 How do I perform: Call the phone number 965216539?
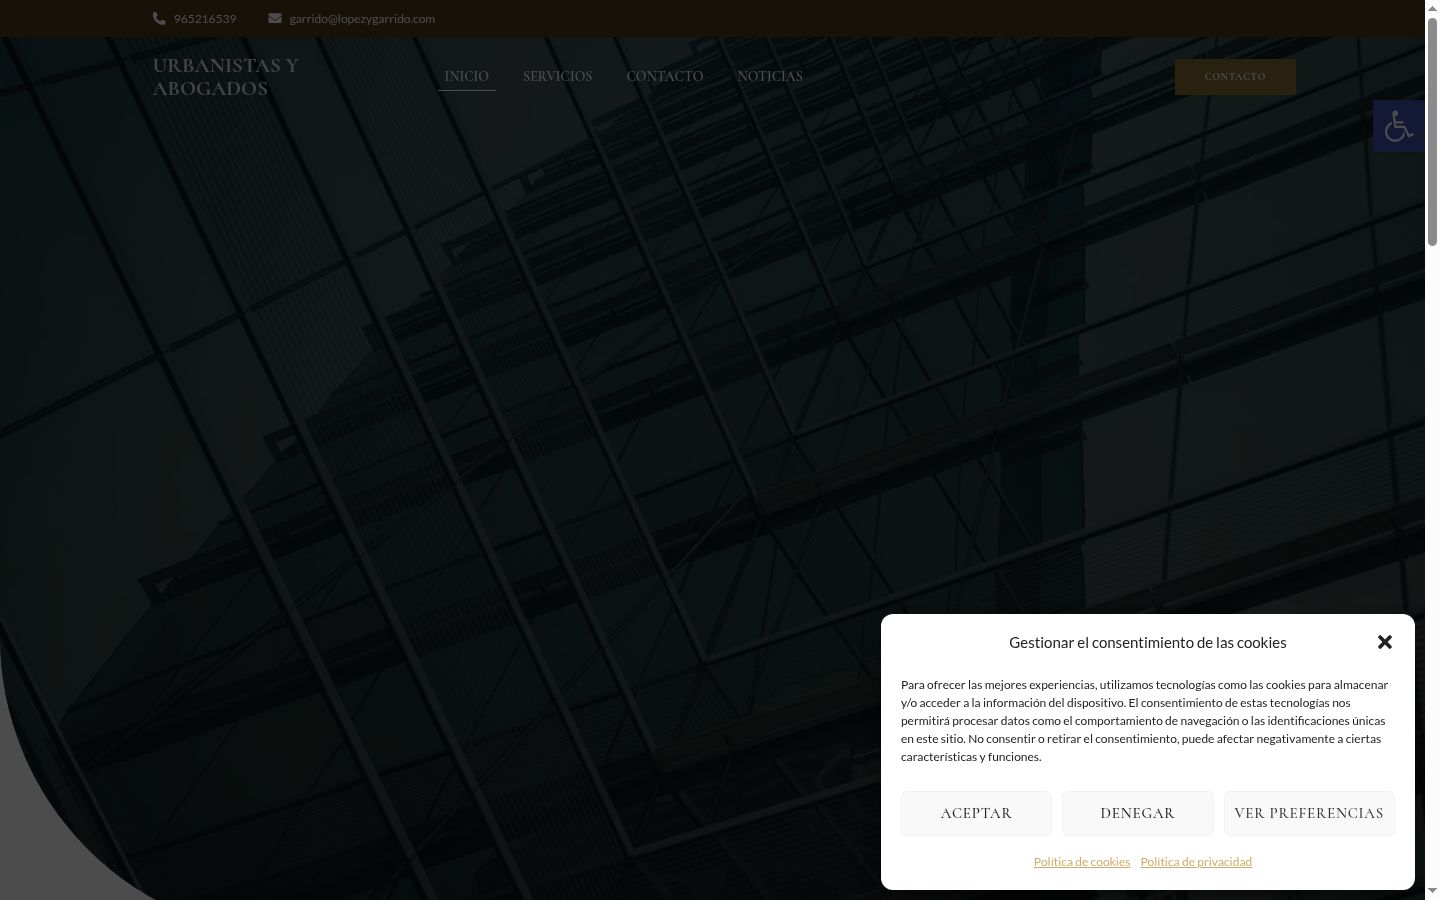(205, 19)
